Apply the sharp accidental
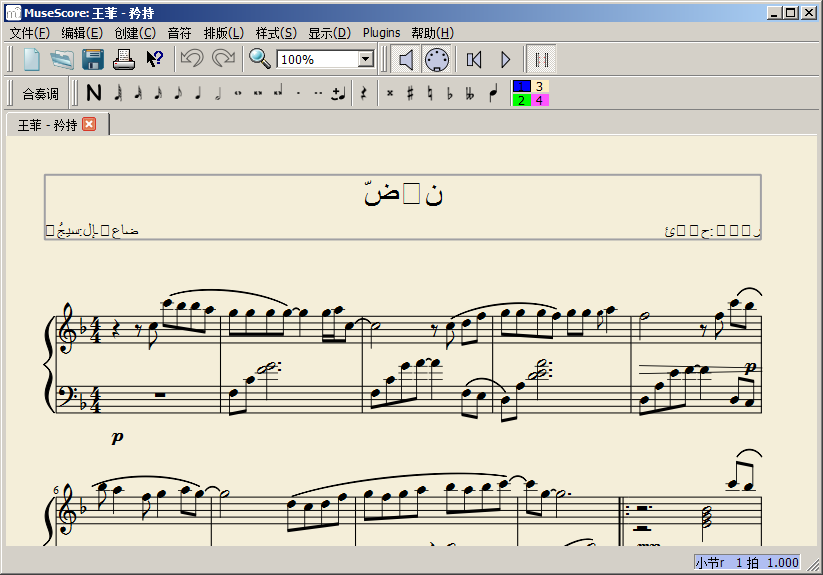The height and width of the screenshot is (575, 823). (410, 93)
